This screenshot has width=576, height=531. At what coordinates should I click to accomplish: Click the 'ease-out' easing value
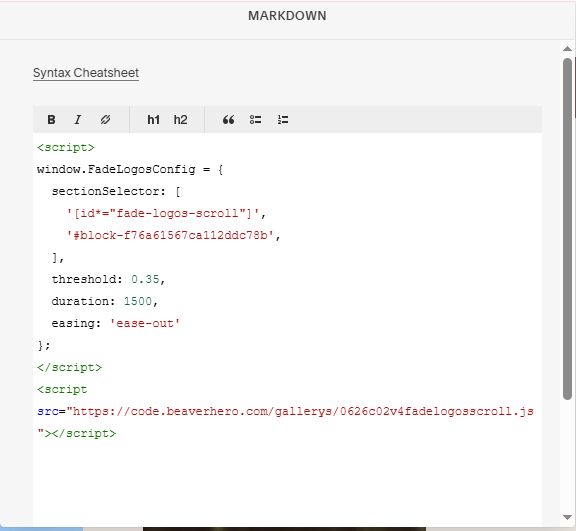(145, 324)
